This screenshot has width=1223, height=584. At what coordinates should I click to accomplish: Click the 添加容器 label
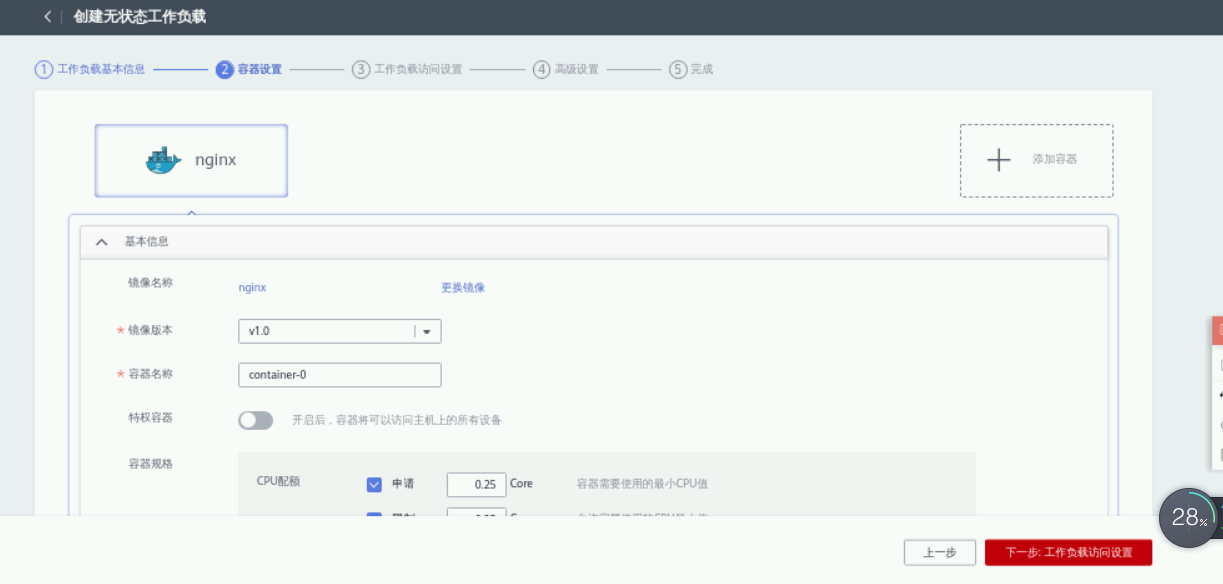pos(1055,159)
